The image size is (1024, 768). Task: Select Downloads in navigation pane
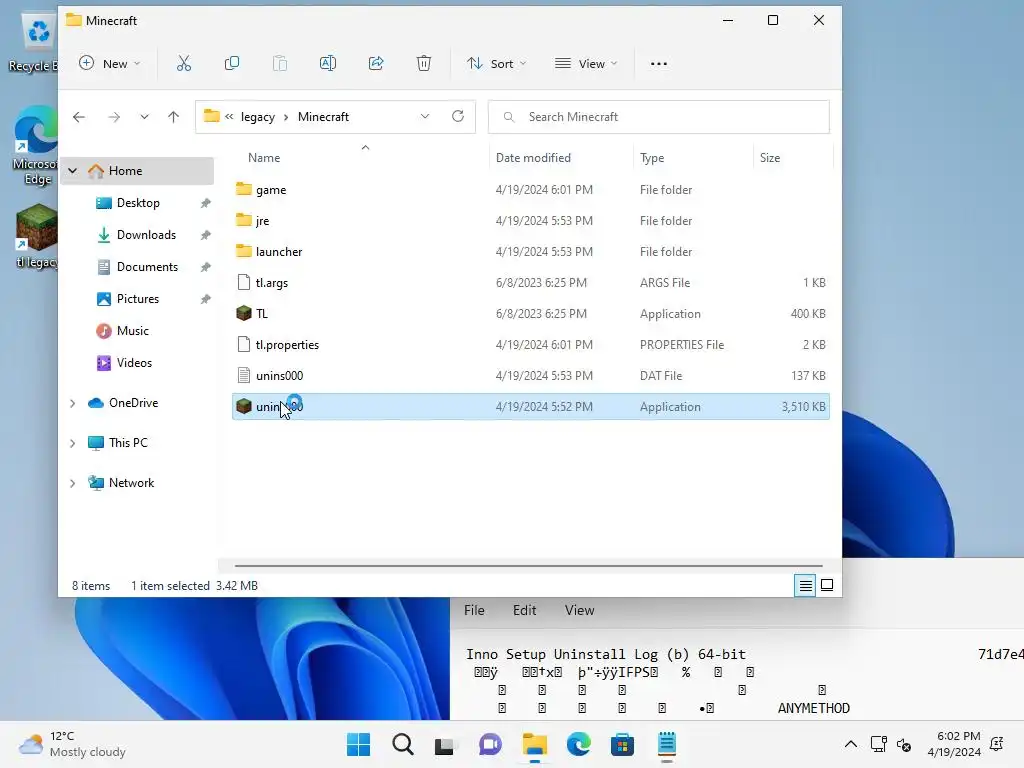point(146,234)
